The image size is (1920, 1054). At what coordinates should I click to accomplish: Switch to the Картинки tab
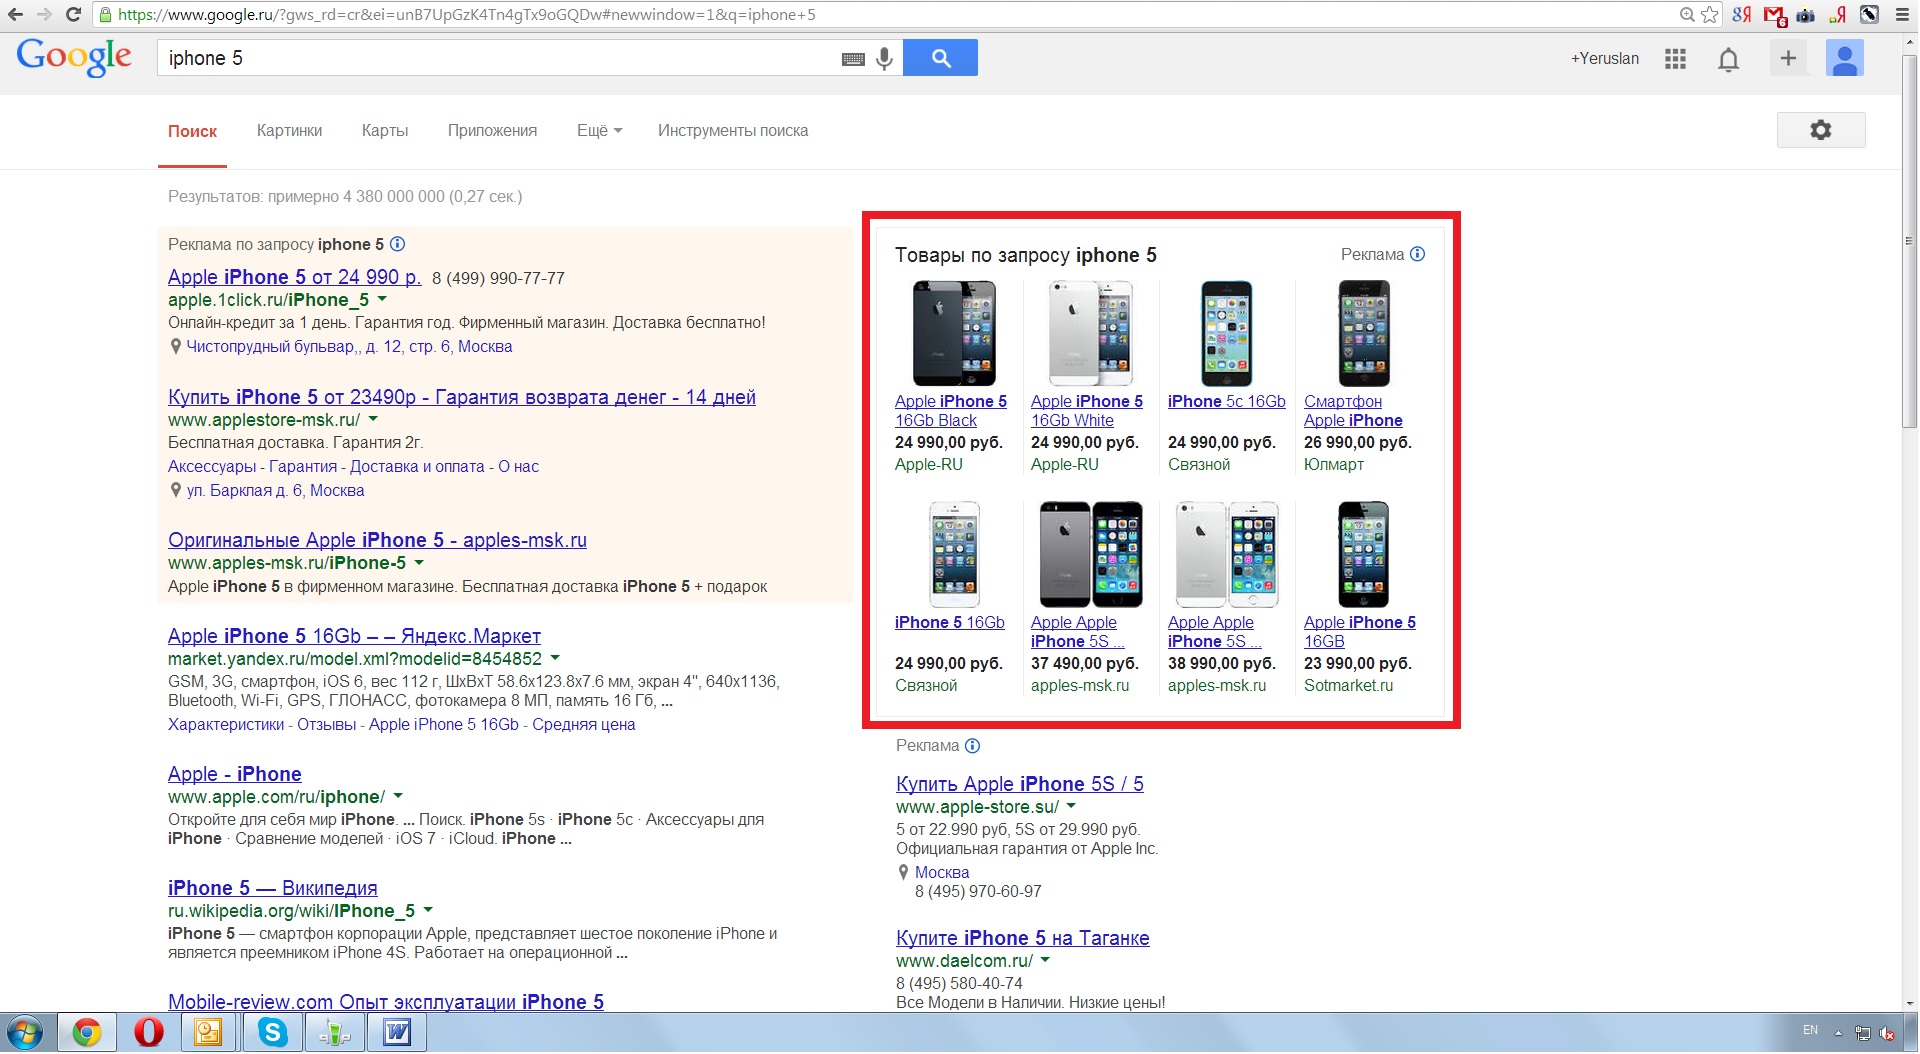coord(289,131)
